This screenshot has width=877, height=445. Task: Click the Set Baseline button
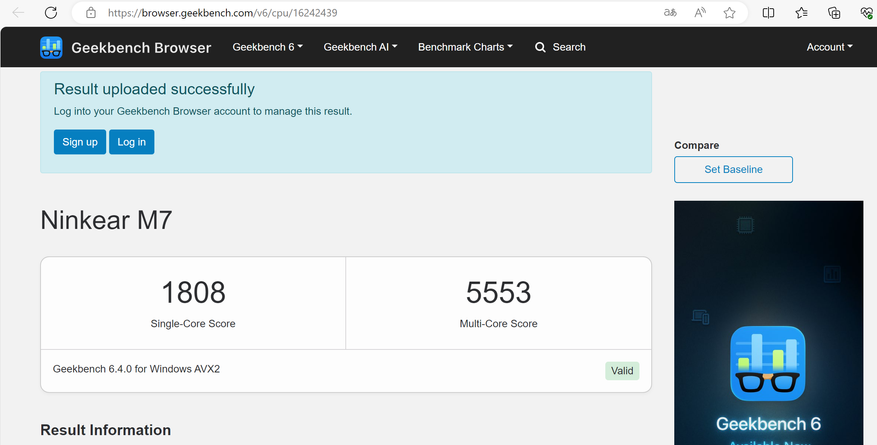point(733,169)
